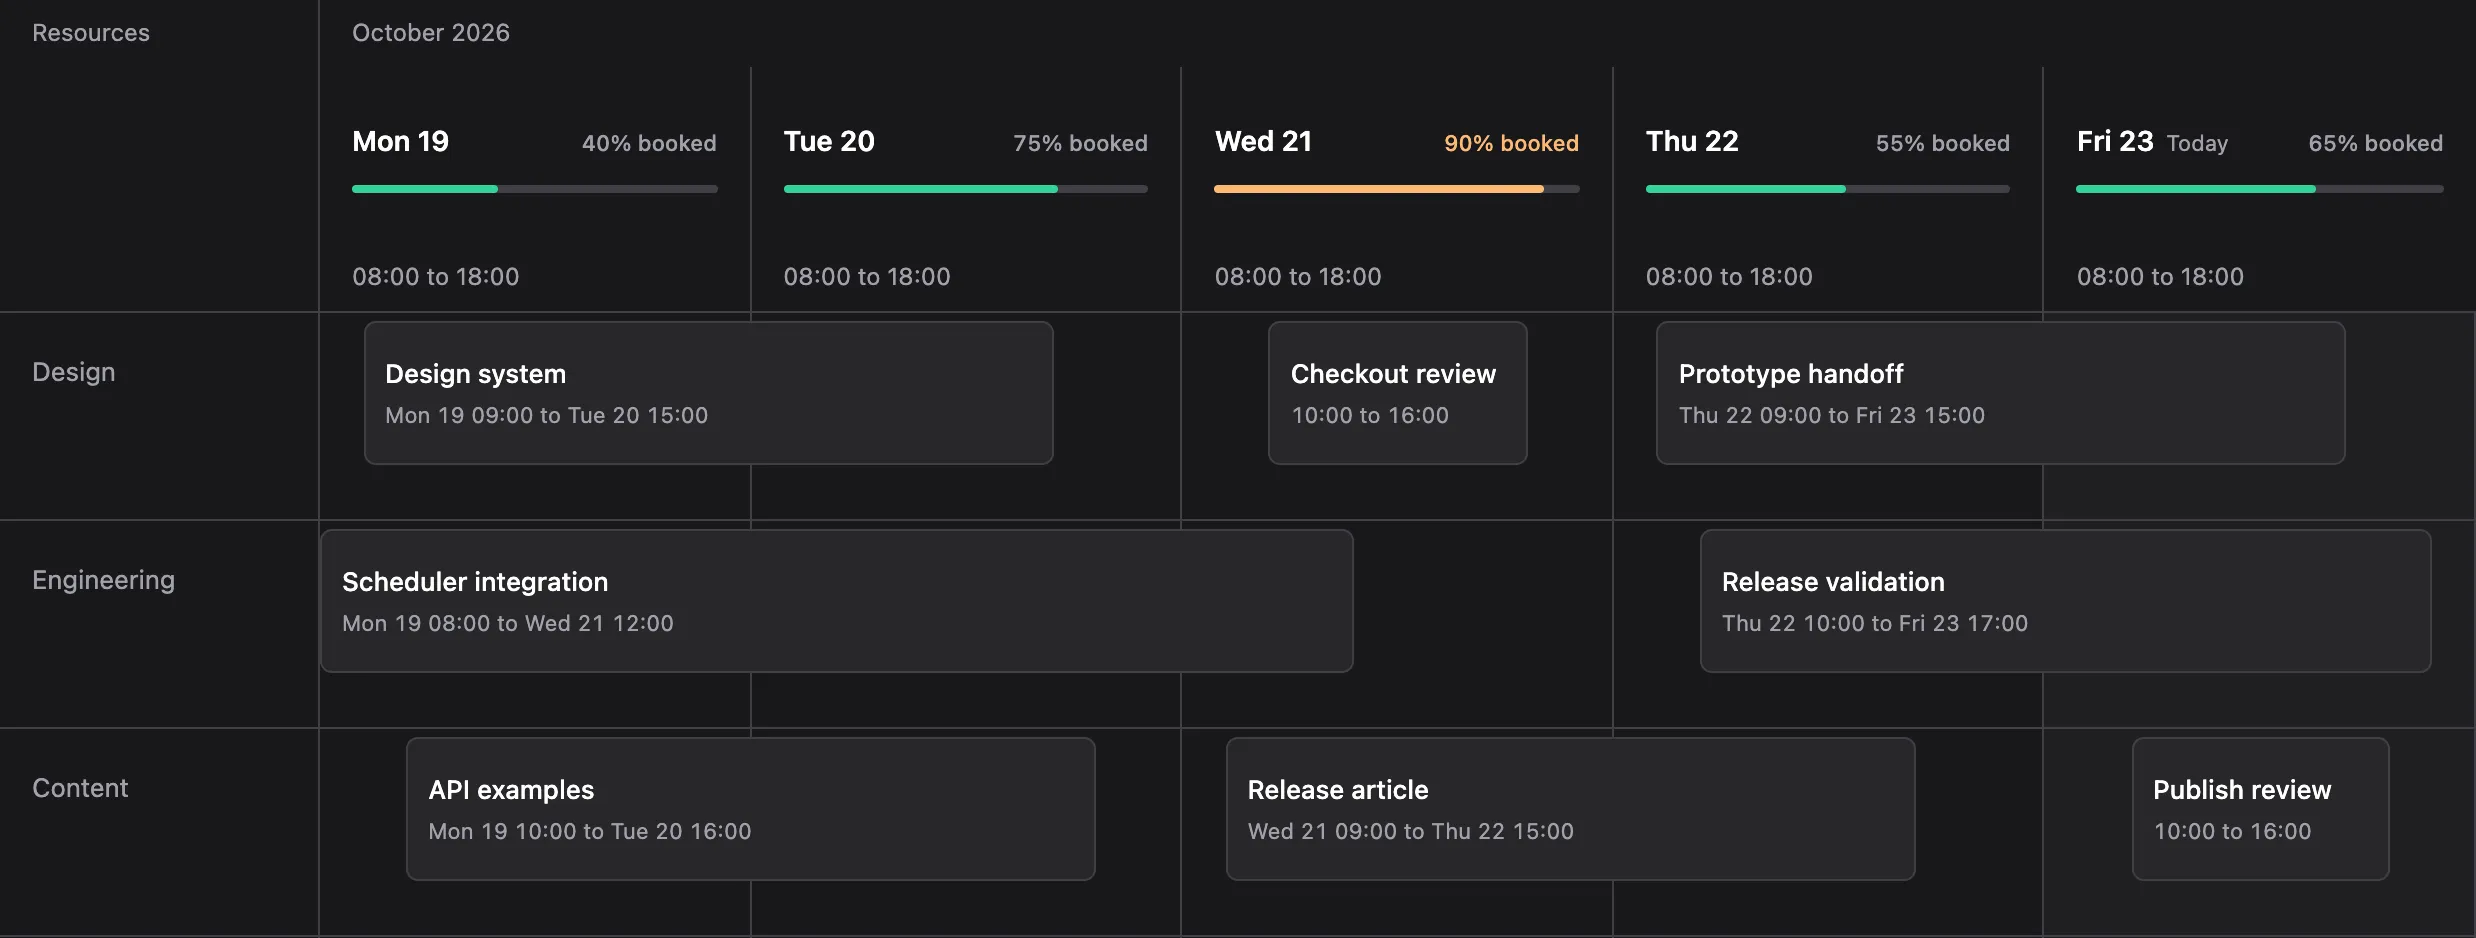The image size is (2476, 938).
Task: Click the 90% booked label
Action: click(1511, 144)
